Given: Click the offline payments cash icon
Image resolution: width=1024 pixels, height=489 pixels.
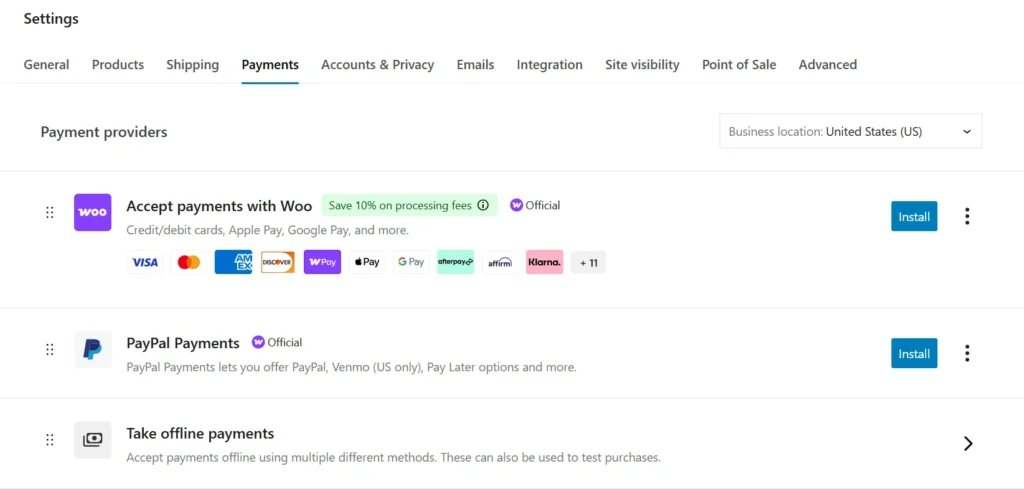Looking at the screenshot, I should tap(92, 439).
